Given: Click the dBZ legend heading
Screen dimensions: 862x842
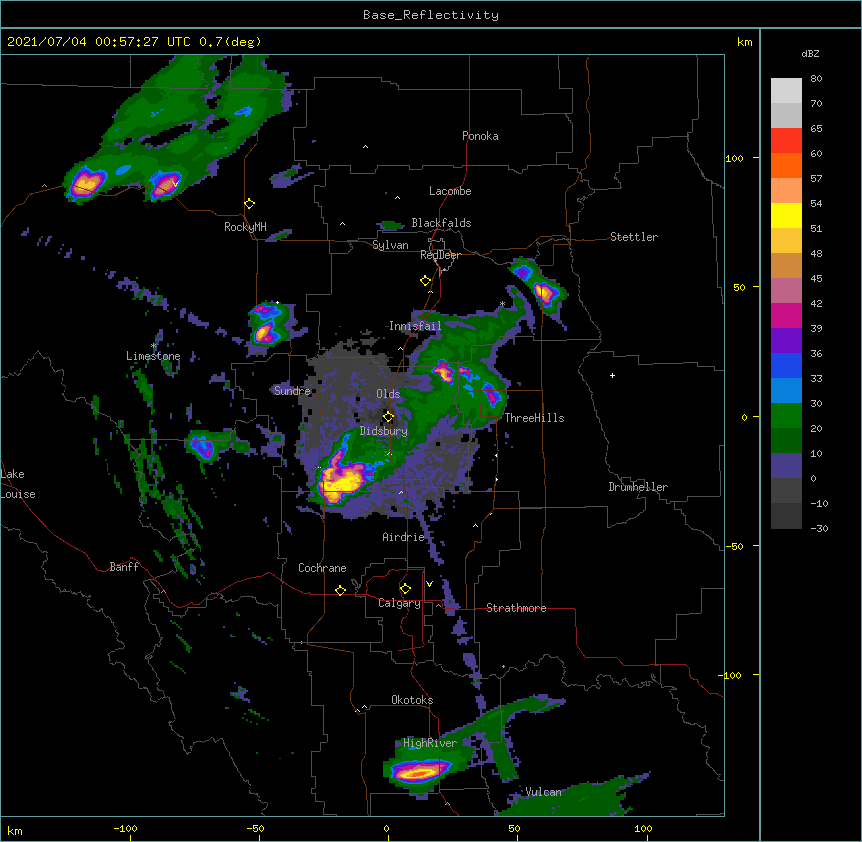Looking at the screenshot, I should [x=810, y=53].
